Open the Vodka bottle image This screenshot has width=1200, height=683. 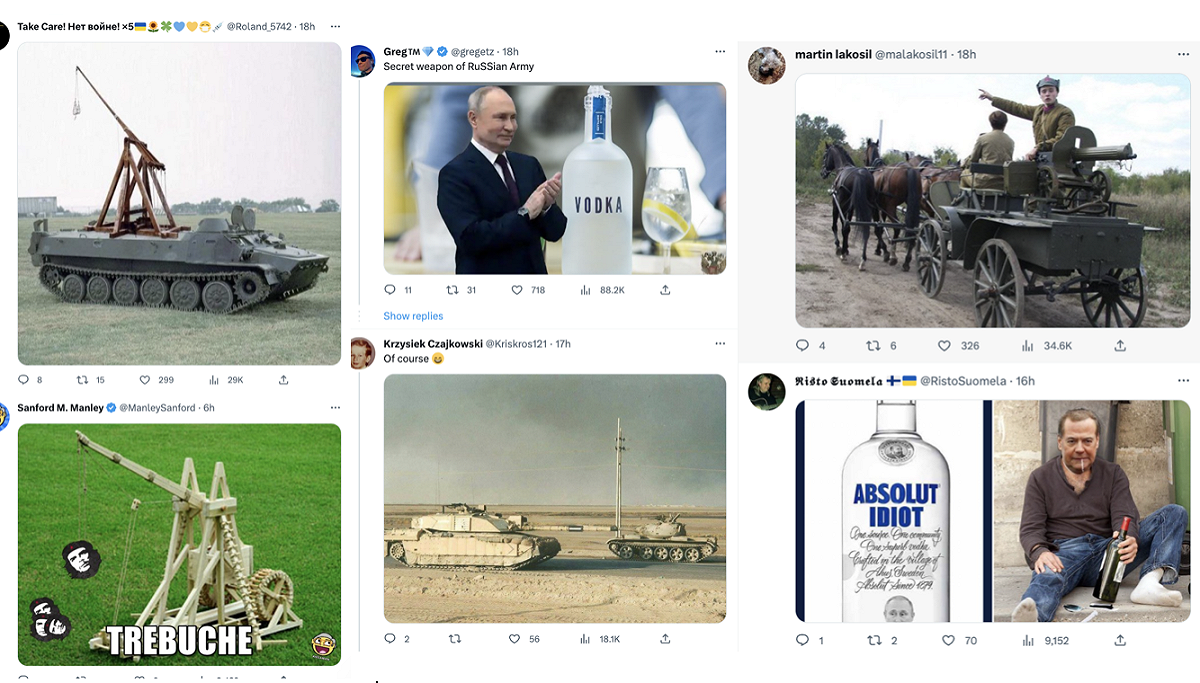click(x=555, y=178)
